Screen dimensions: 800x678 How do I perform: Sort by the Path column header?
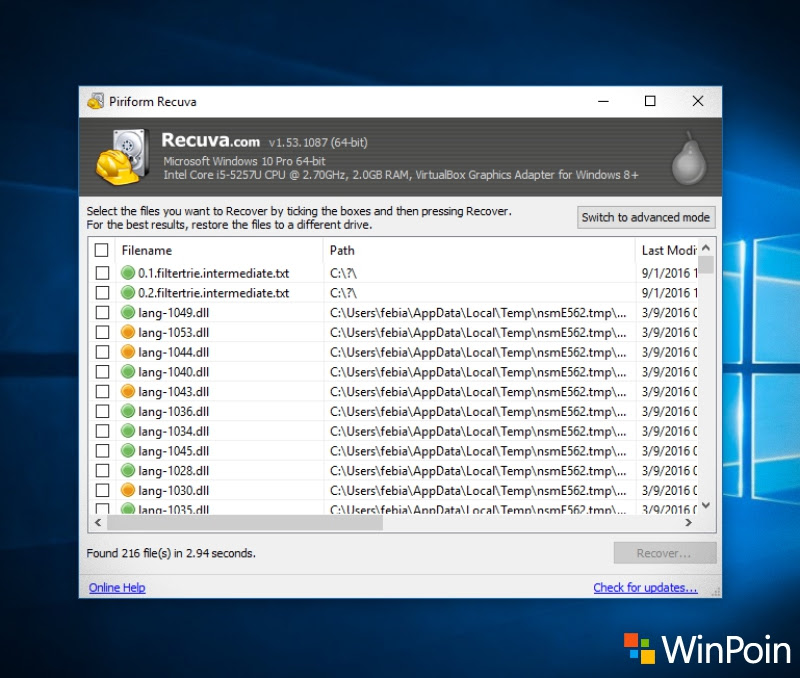479,250
